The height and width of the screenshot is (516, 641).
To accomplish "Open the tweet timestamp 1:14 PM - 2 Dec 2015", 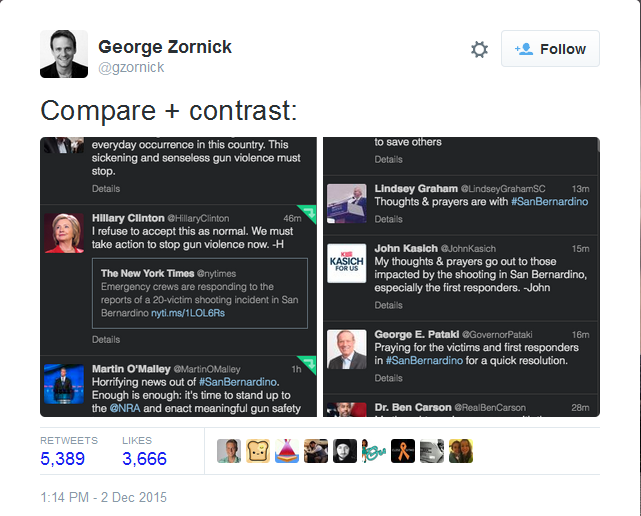I will (104, 497).
